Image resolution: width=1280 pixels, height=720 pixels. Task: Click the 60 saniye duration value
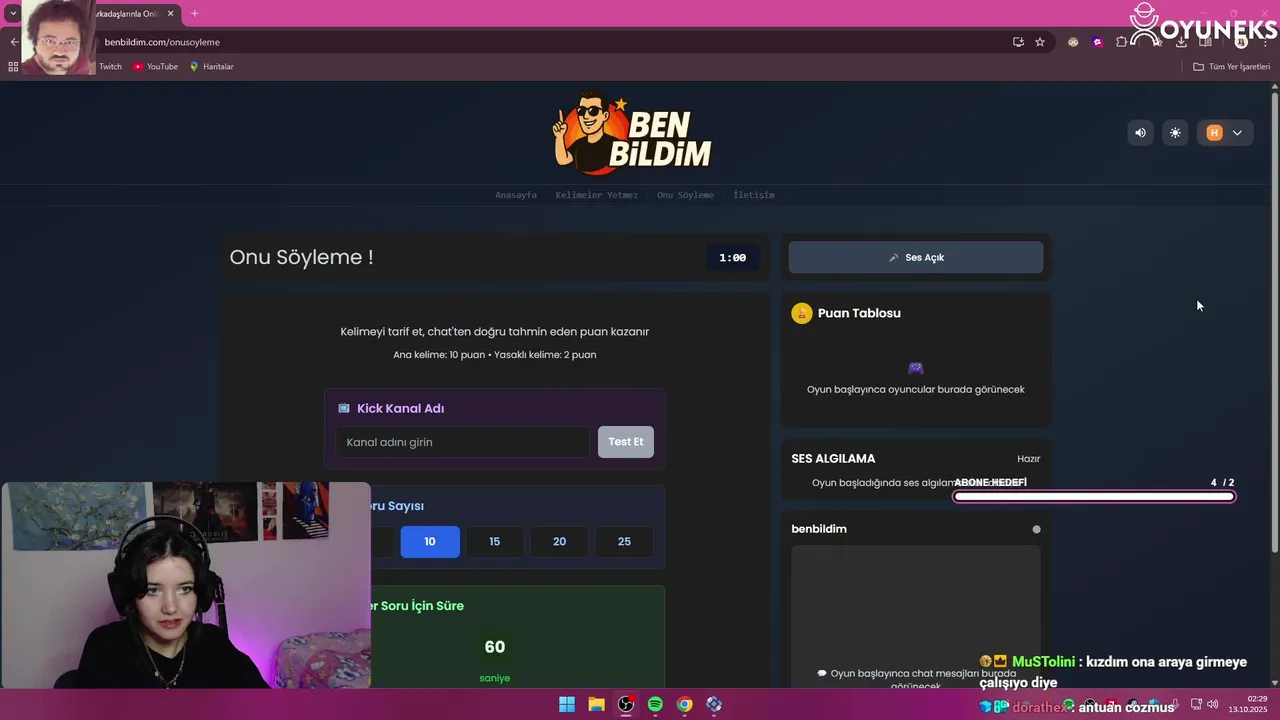pos(495,647)
